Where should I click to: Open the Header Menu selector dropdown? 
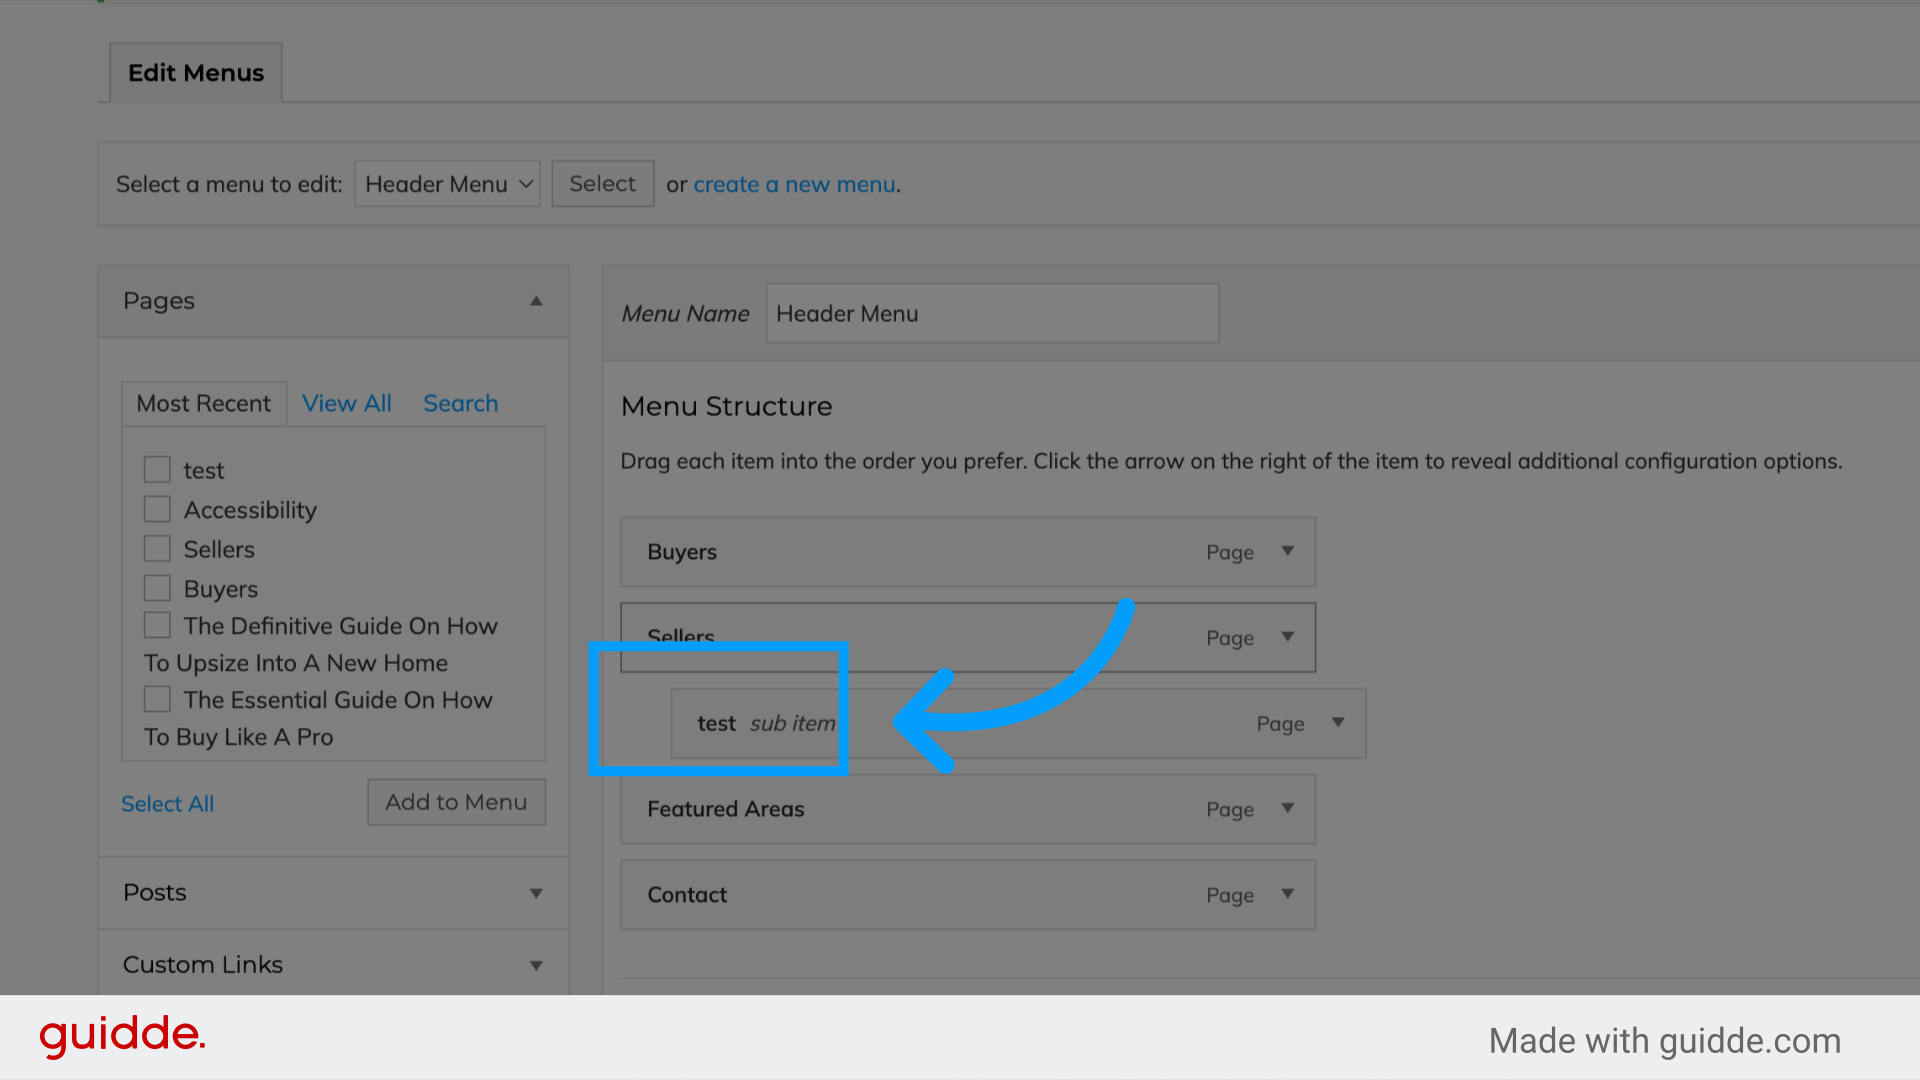pos(446,184)
